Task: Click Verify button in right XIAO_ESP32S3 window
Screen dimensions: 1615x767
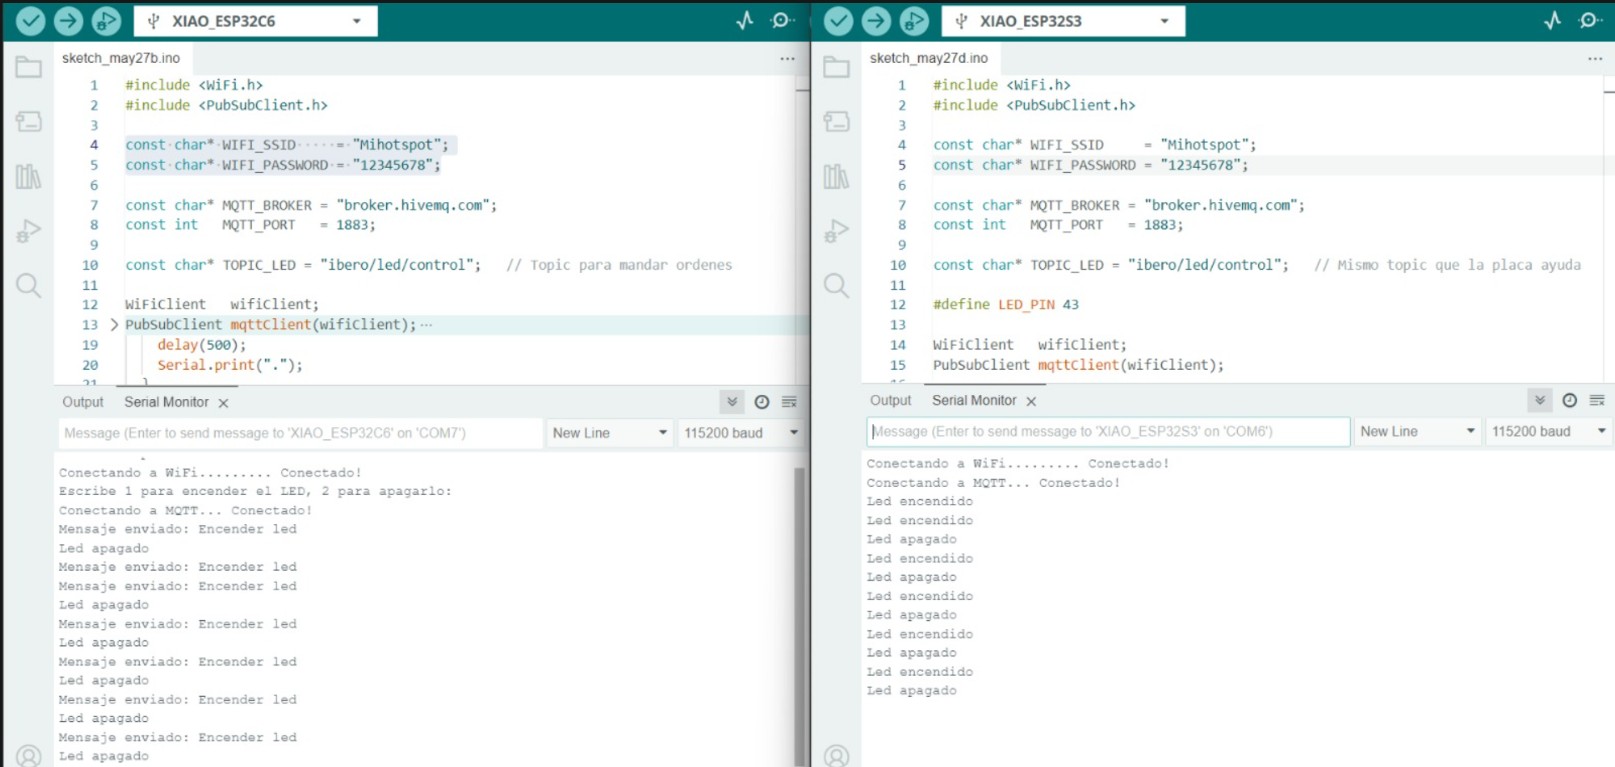Action: [x=838, y=20]
